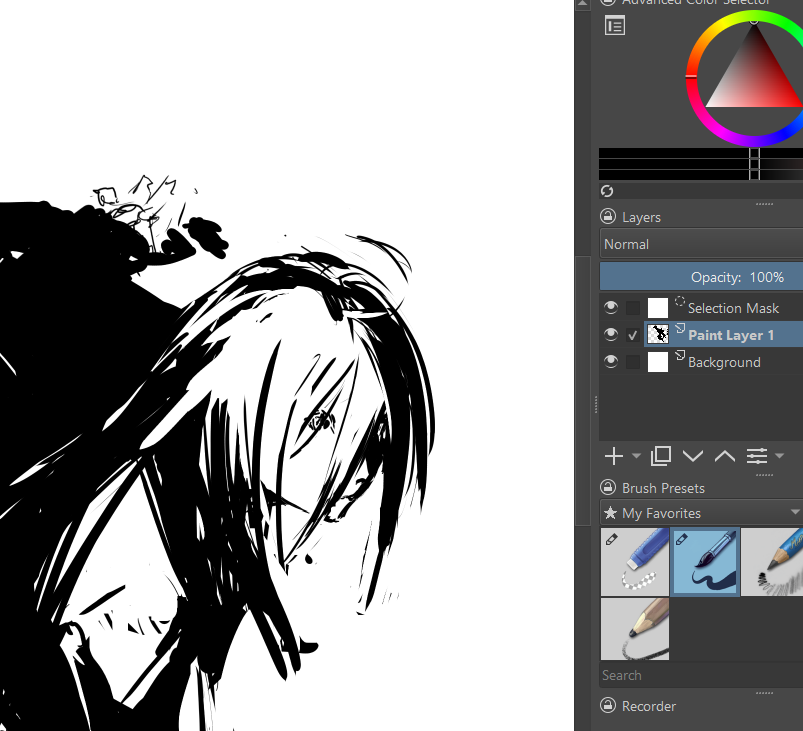
Task: Pick a shade in the color triangle
Action: click(753, 77)
